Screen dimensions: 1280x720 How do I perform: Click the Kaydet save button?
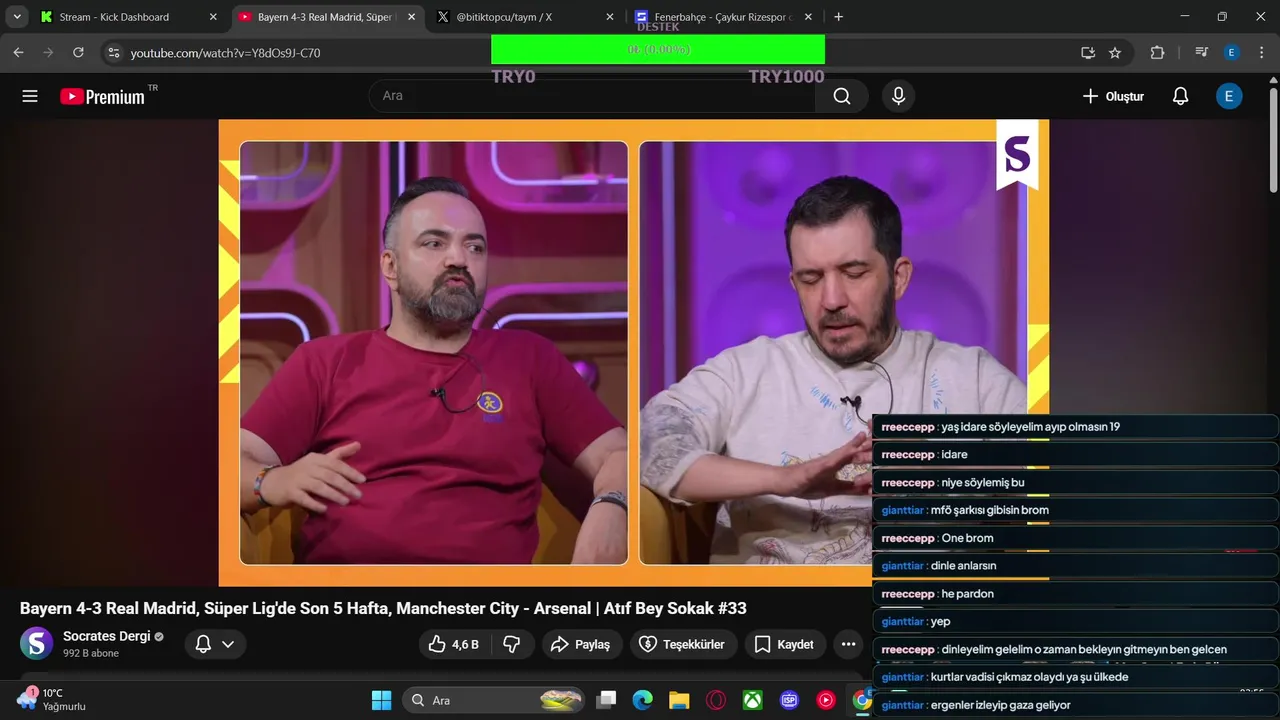coord(785,644)
